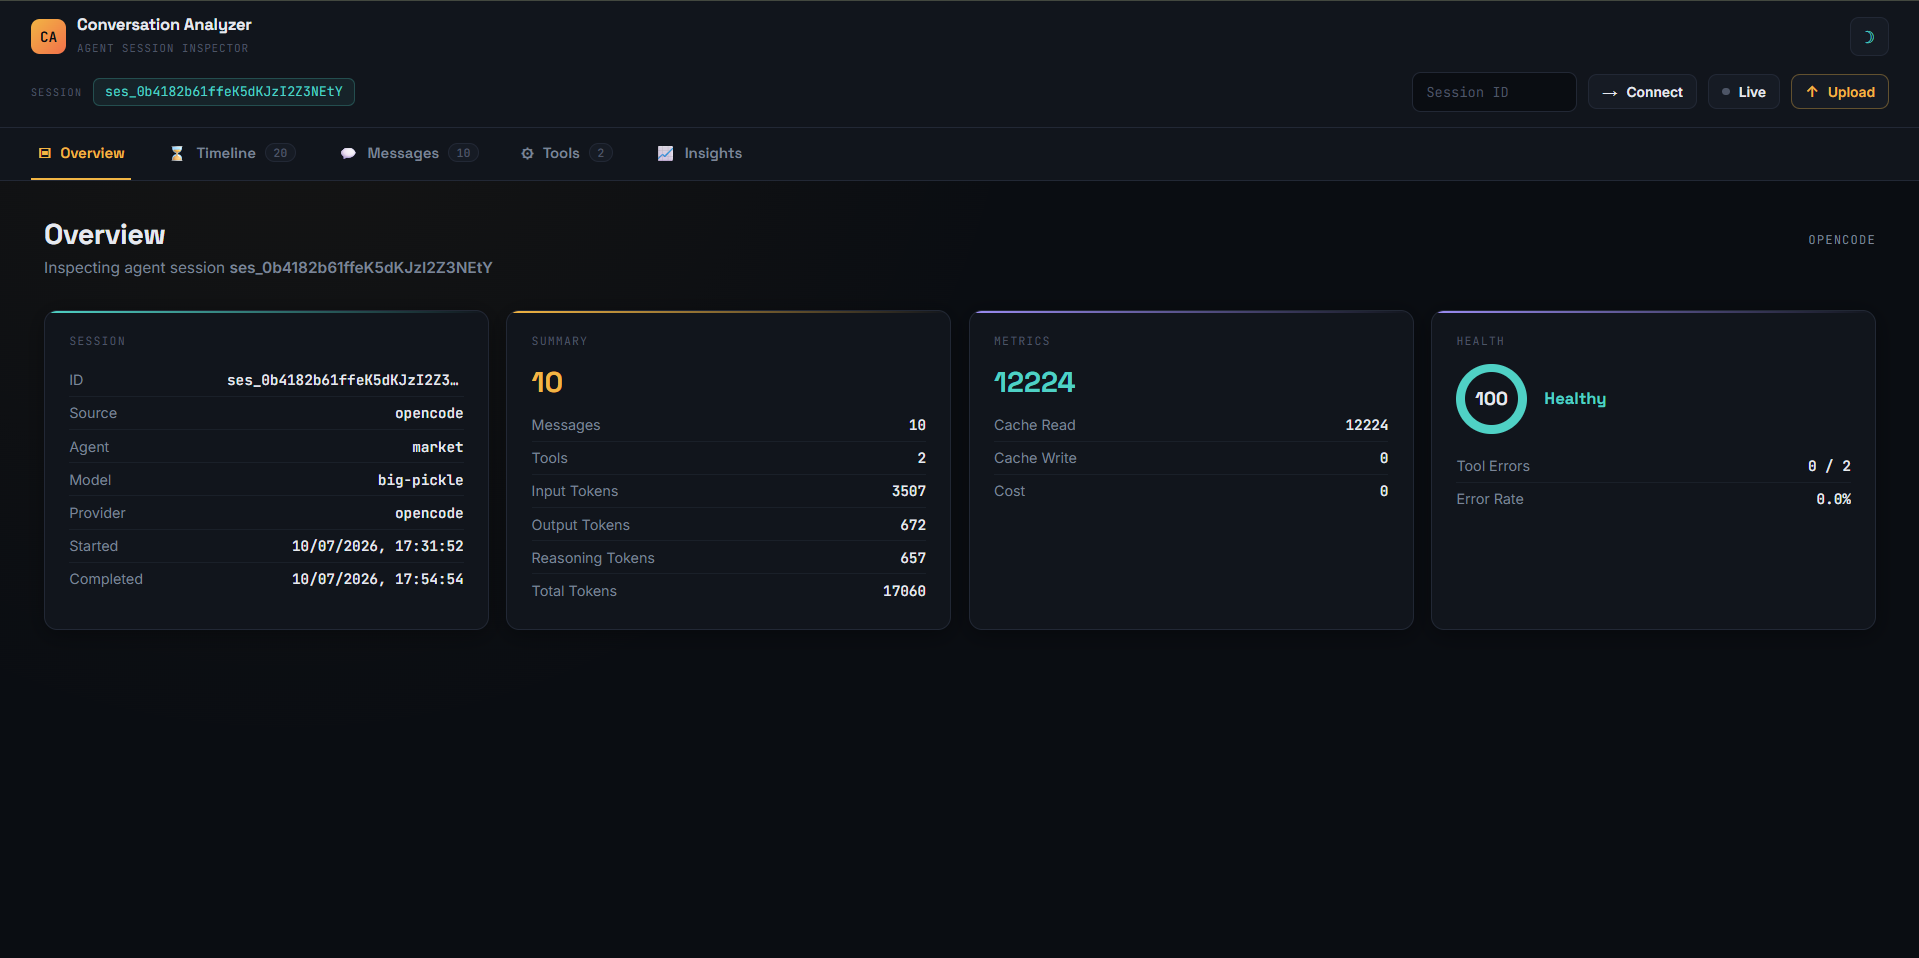Click the Messages count badge 10
The height and width of the screenshot is (958, 1919).
coord(463,153)
